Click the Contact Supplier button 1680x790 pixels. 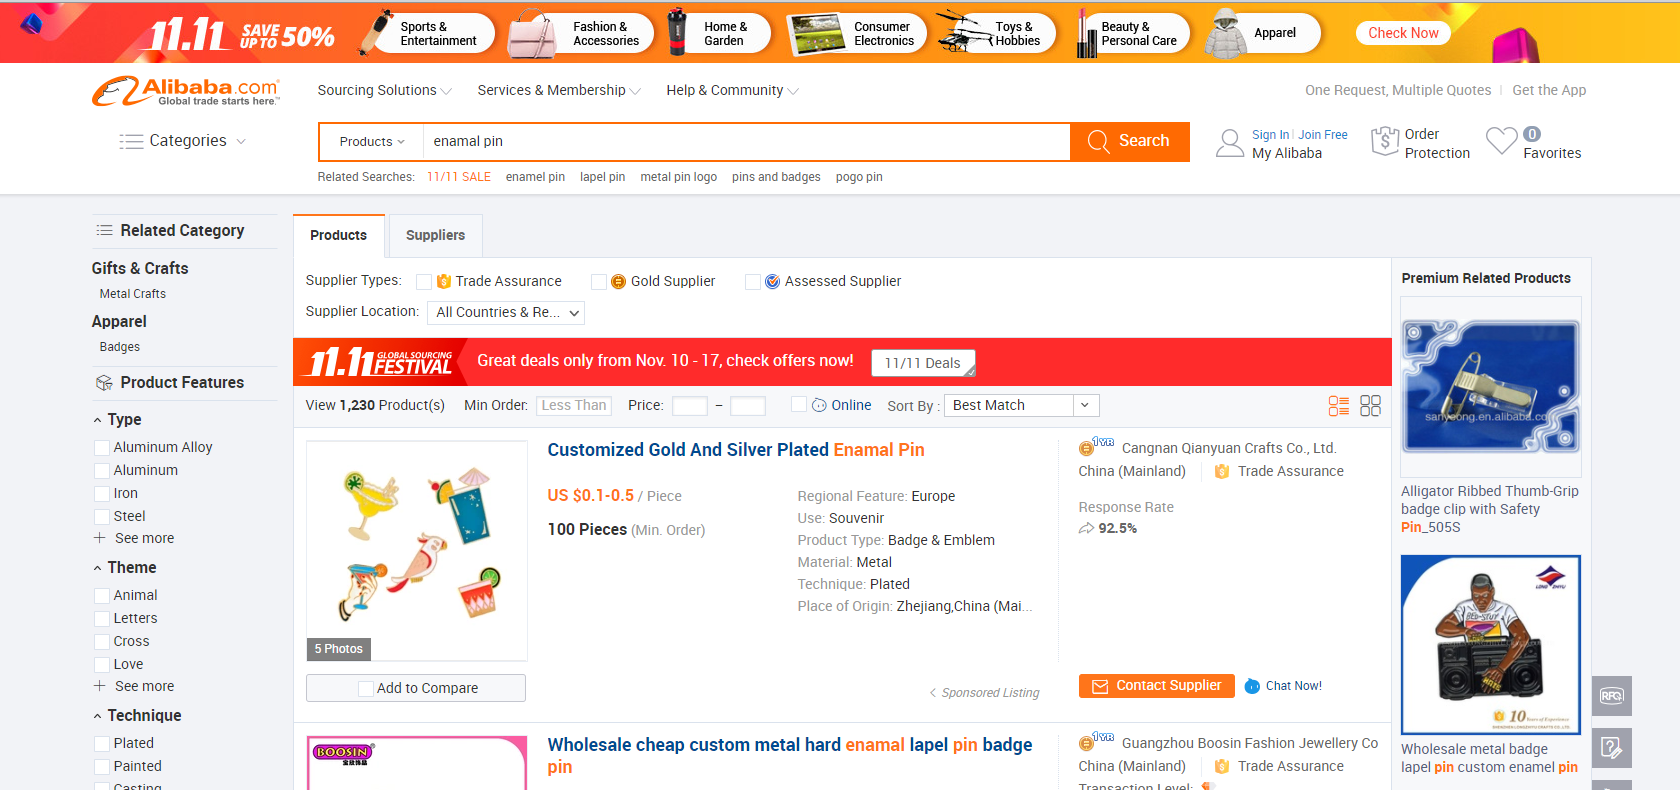(x=1157, y=686)
